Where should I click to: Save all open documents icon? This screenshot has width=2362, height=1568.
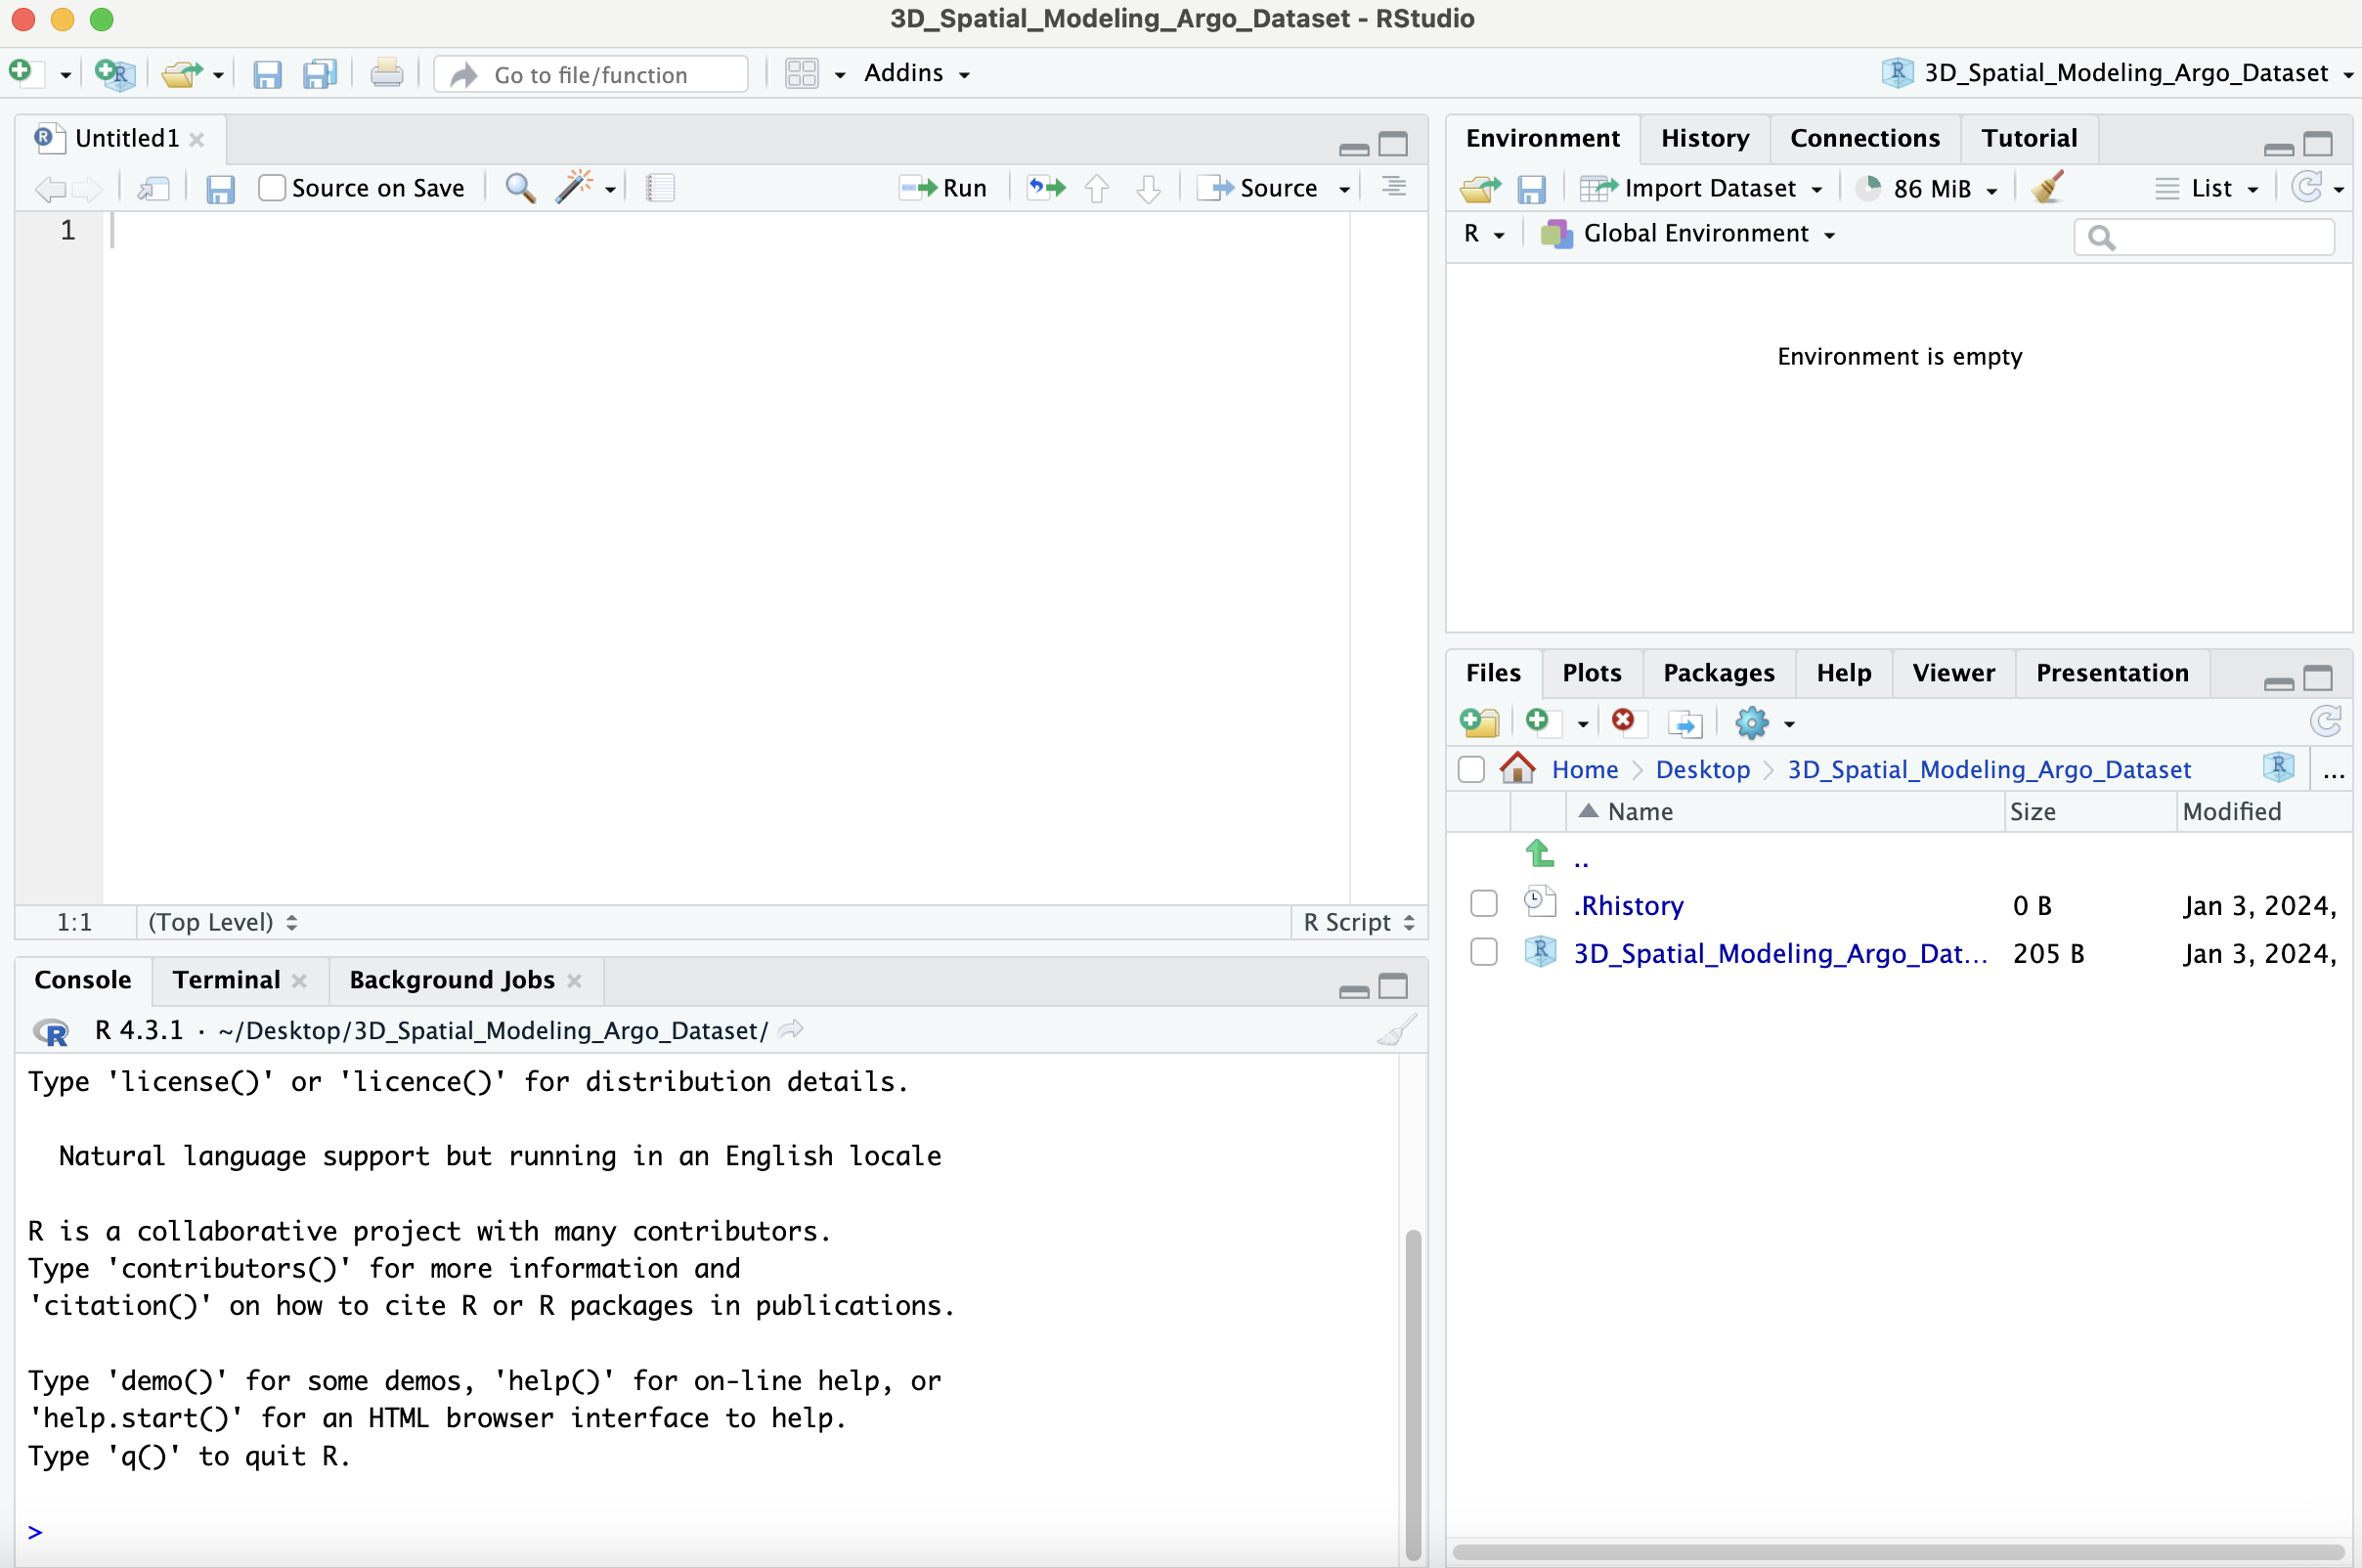pyautogui.click(x=320, y=75)
